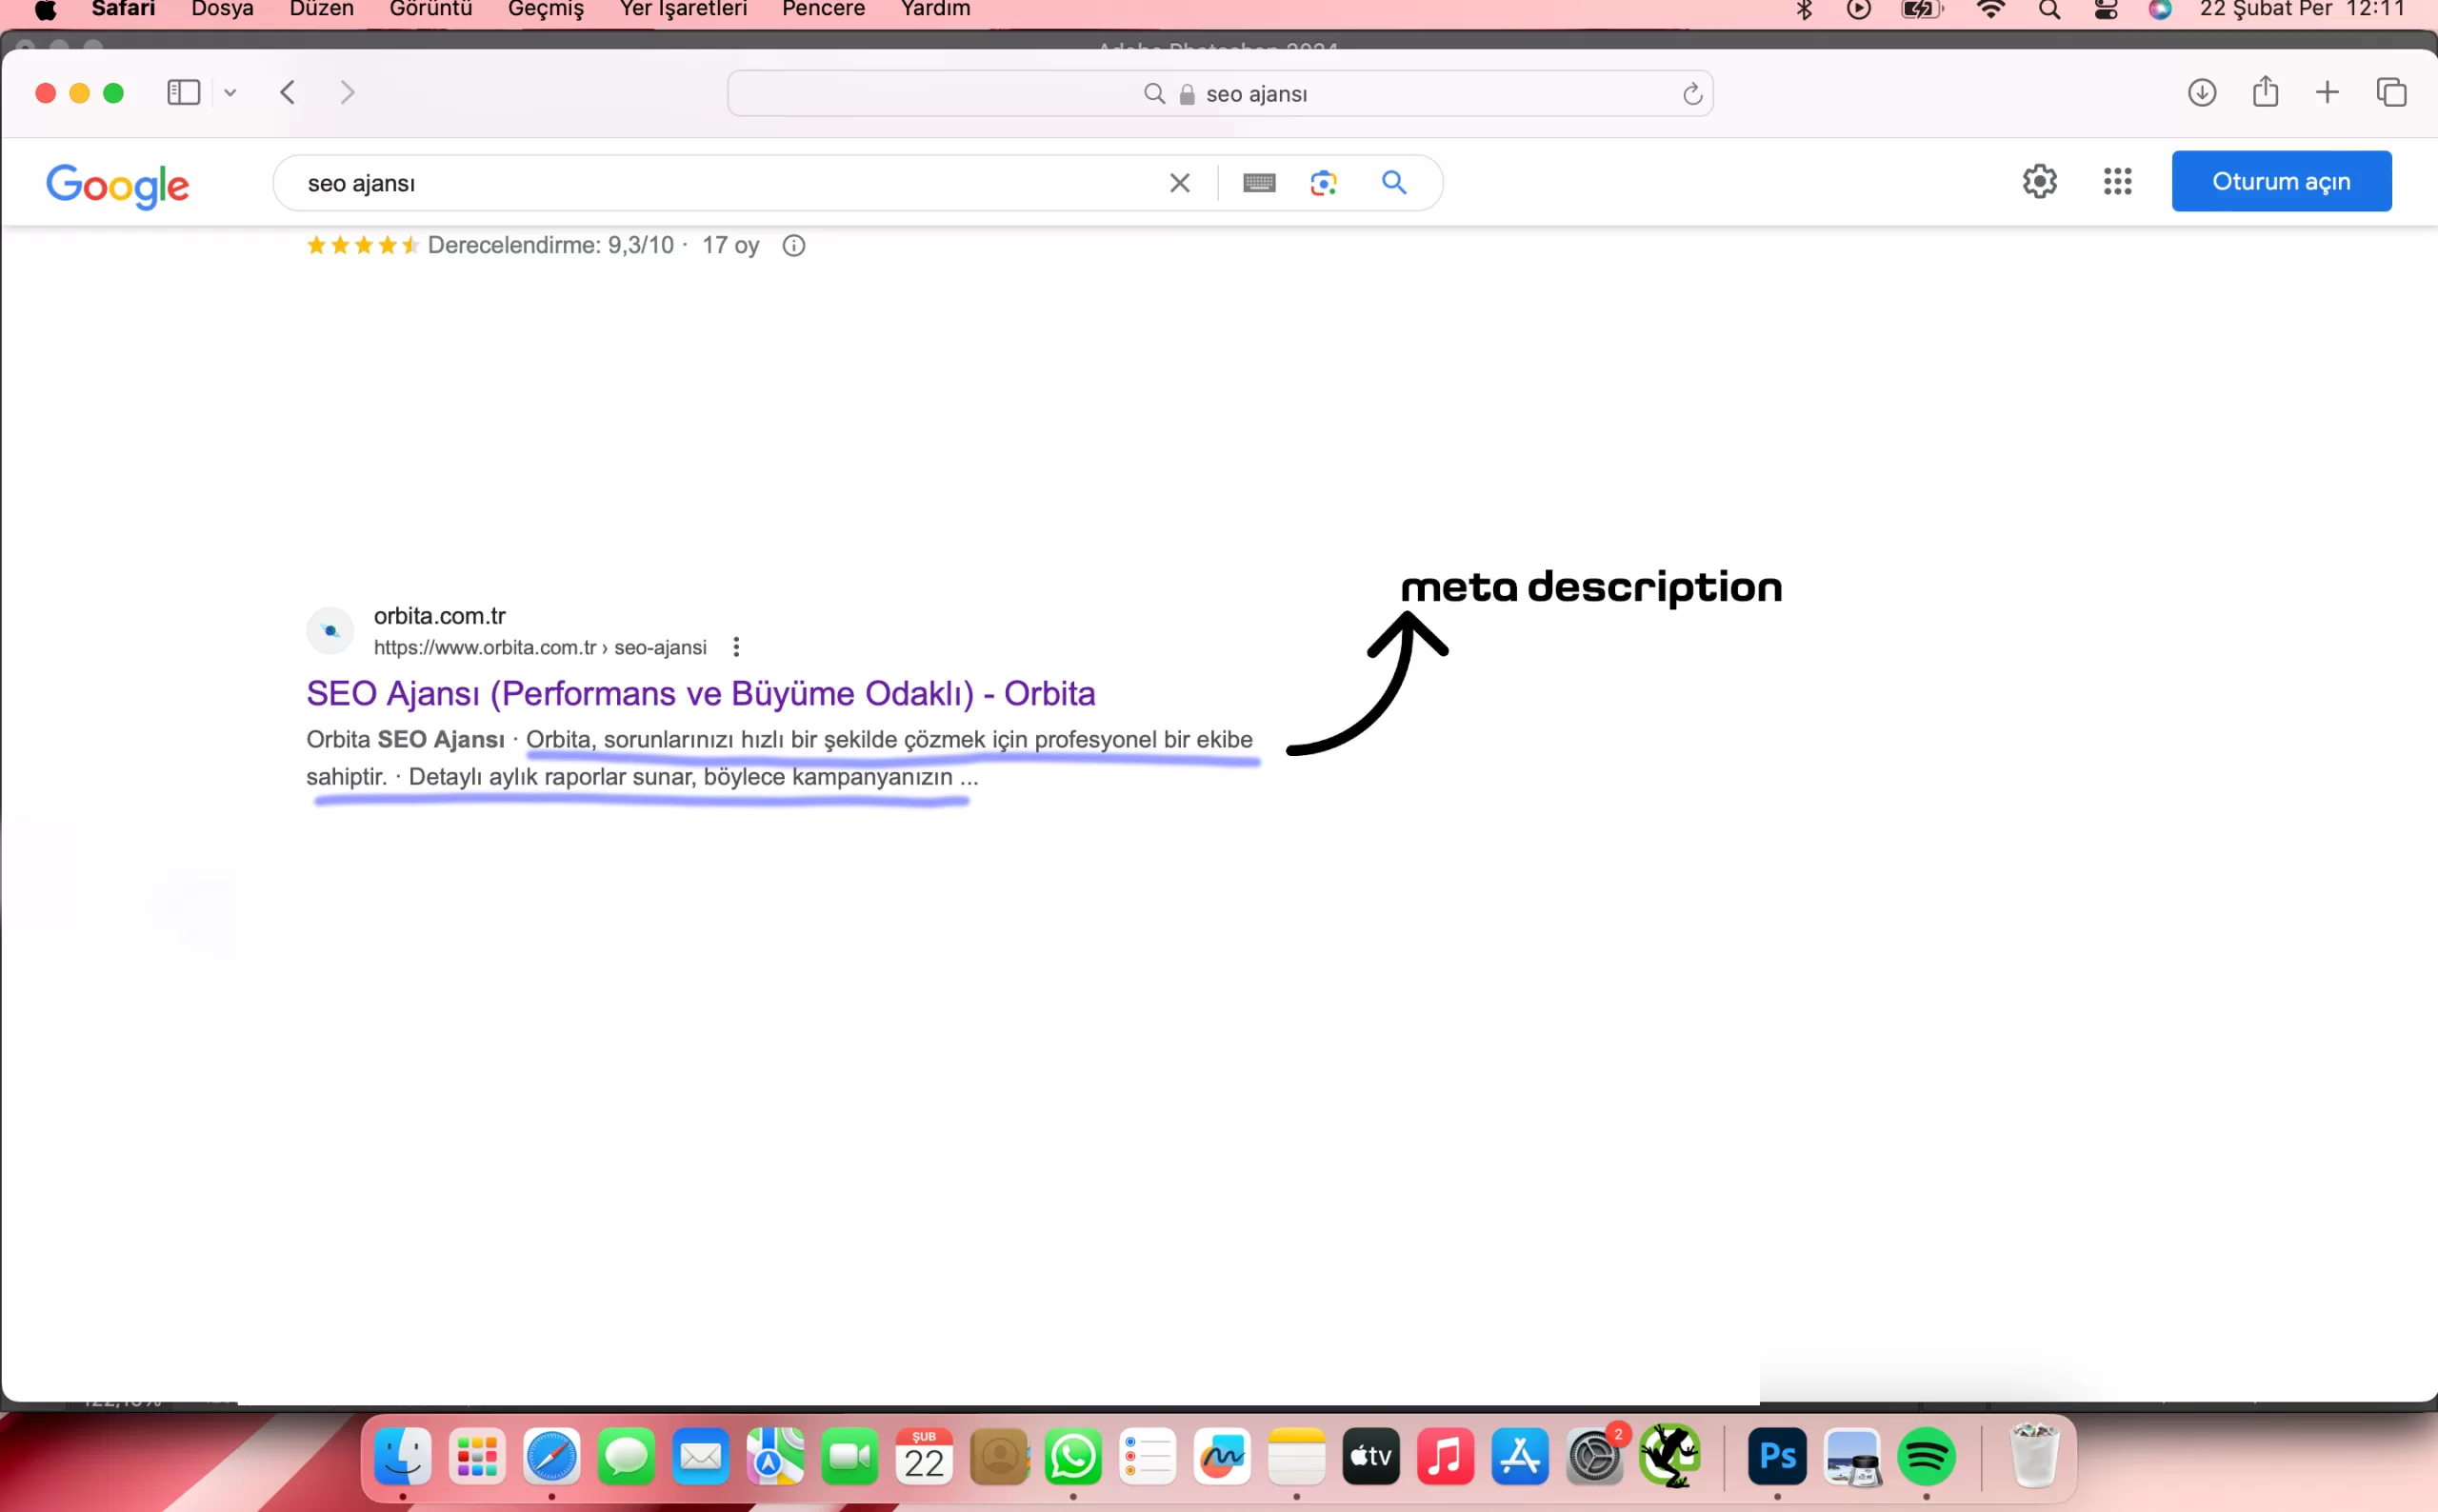Viewport: 2438px width, 1512px height.
Task: Open the Yardım menu
Action: 935,9
